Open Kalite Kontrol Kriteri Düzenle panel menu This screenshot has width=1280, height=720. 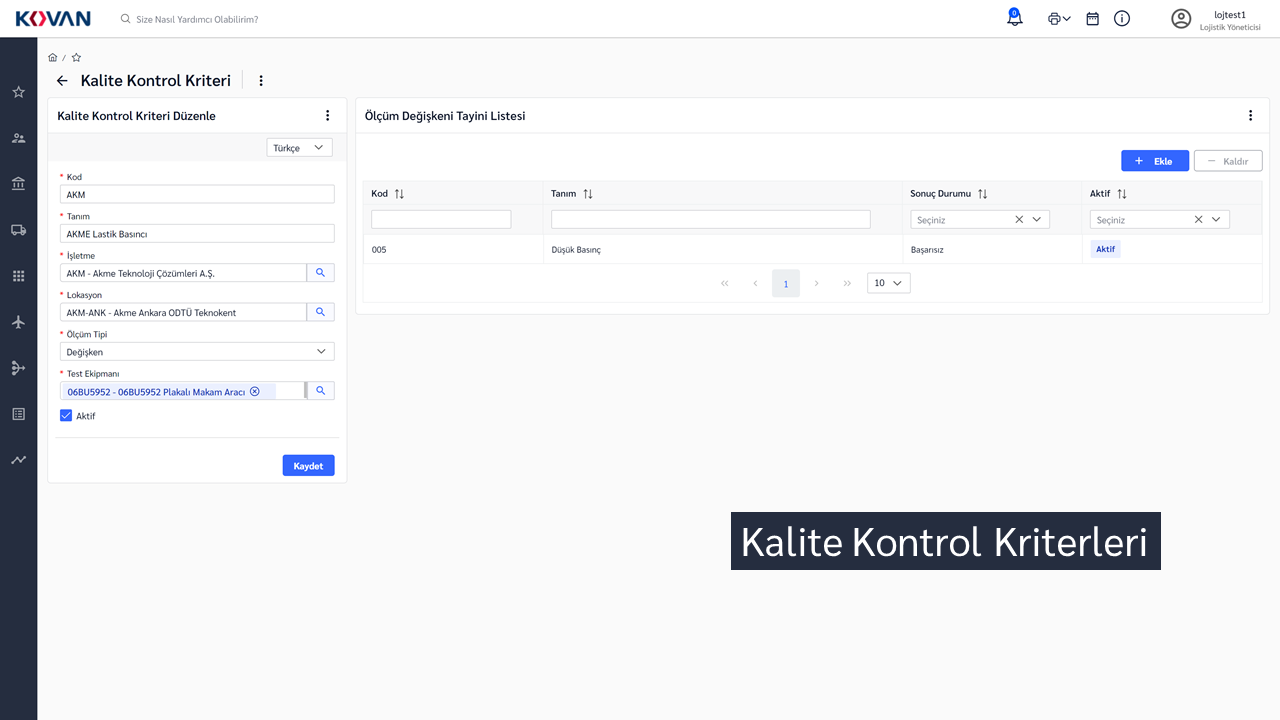tap(327, 116)
